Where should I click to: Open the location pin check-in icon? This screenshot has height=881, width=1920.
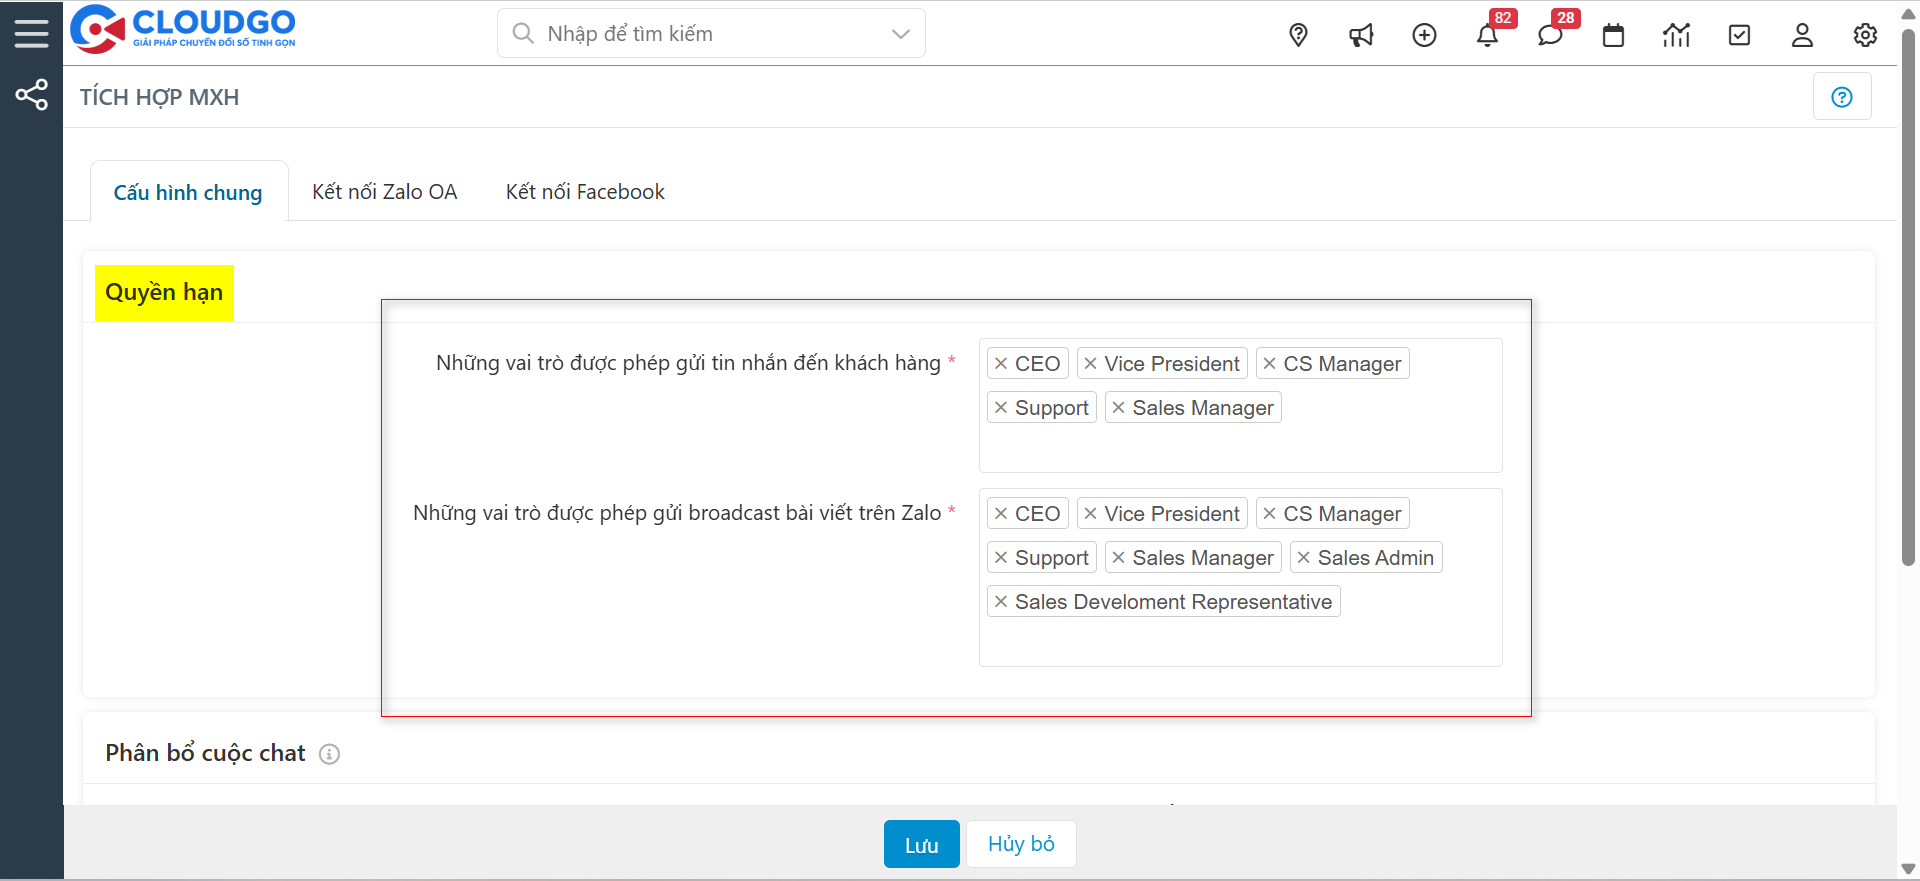click(x=1298, y=35)
